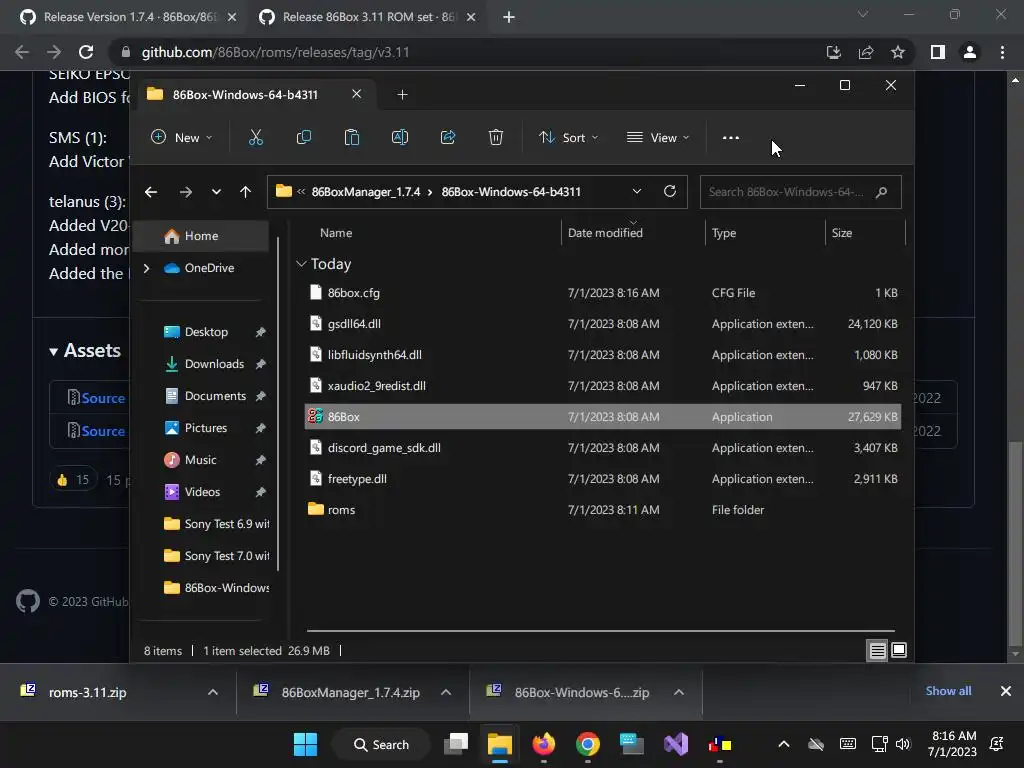Expand recent locations chevron
Viewport: 1024px width, 768px height.
216,192
